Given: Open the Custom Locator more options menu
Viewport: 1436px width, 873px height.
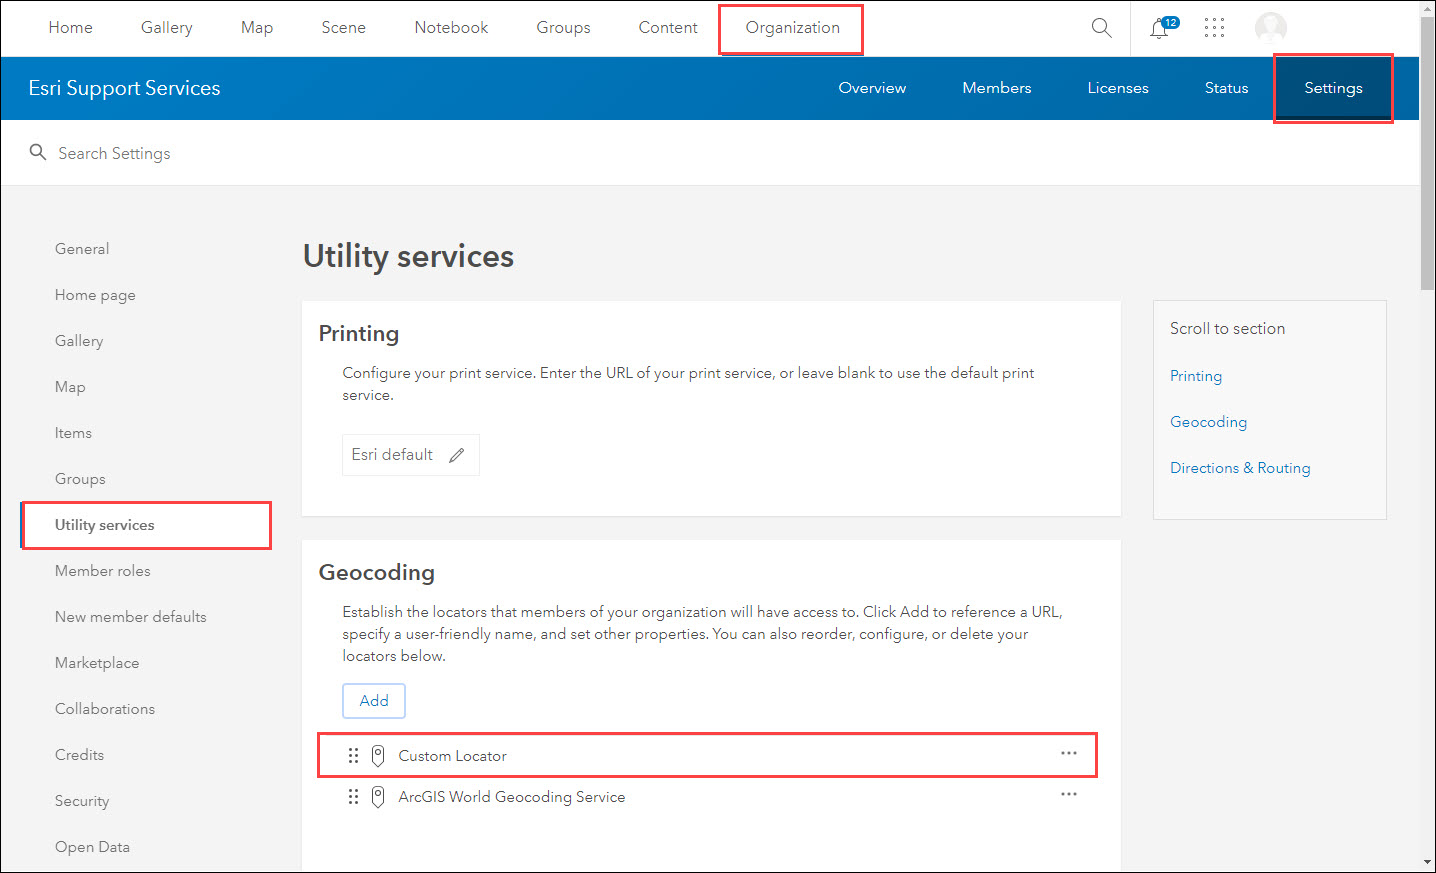Looking at the screenshot, I should (1069, 753).
